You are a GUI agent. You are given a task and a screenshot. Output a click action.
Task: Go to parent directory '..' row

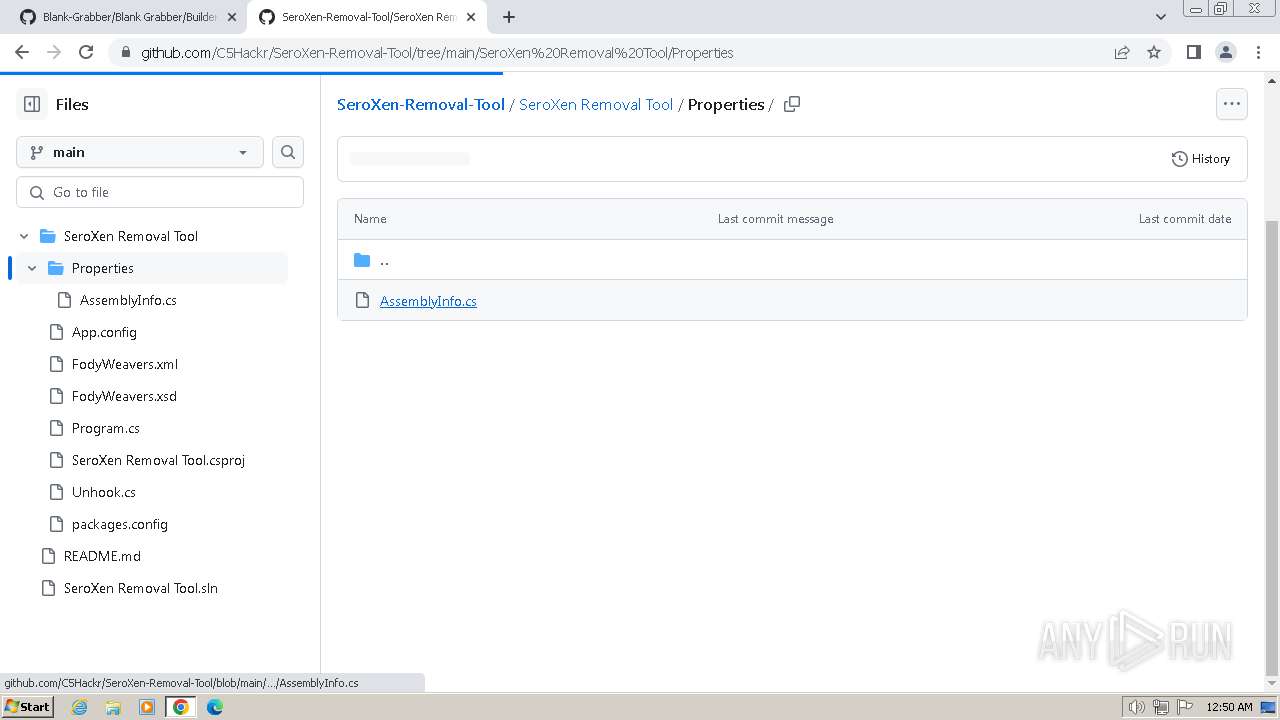tap(792, 260)
